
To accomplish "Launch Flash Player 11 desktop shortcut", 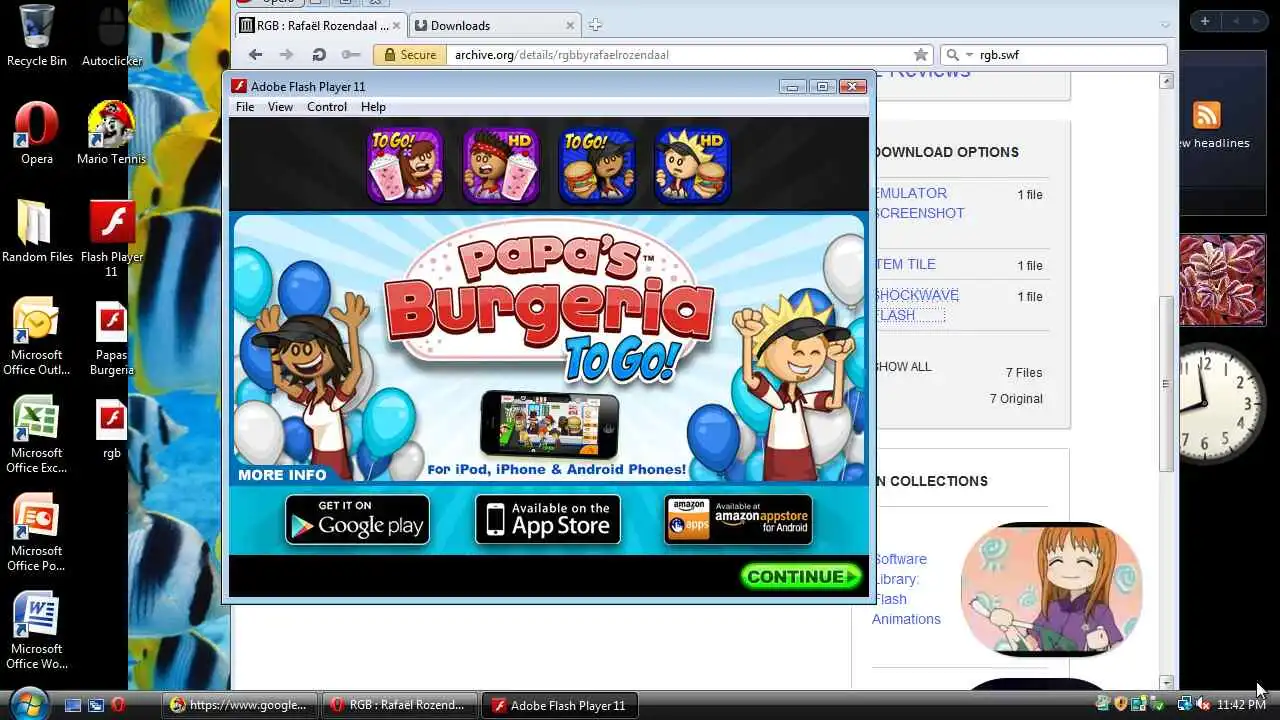I will (111, 238).
